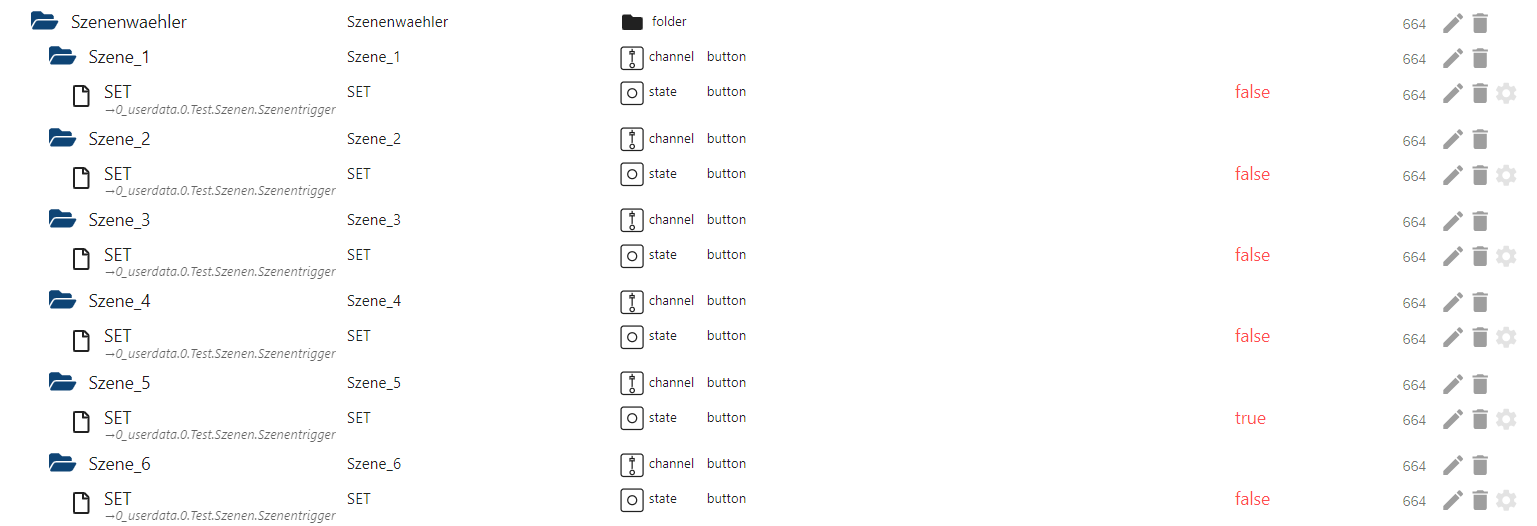Open gear settings for Szene_6 SET state
1537x526 pixels.
[x=1506, y=500]
